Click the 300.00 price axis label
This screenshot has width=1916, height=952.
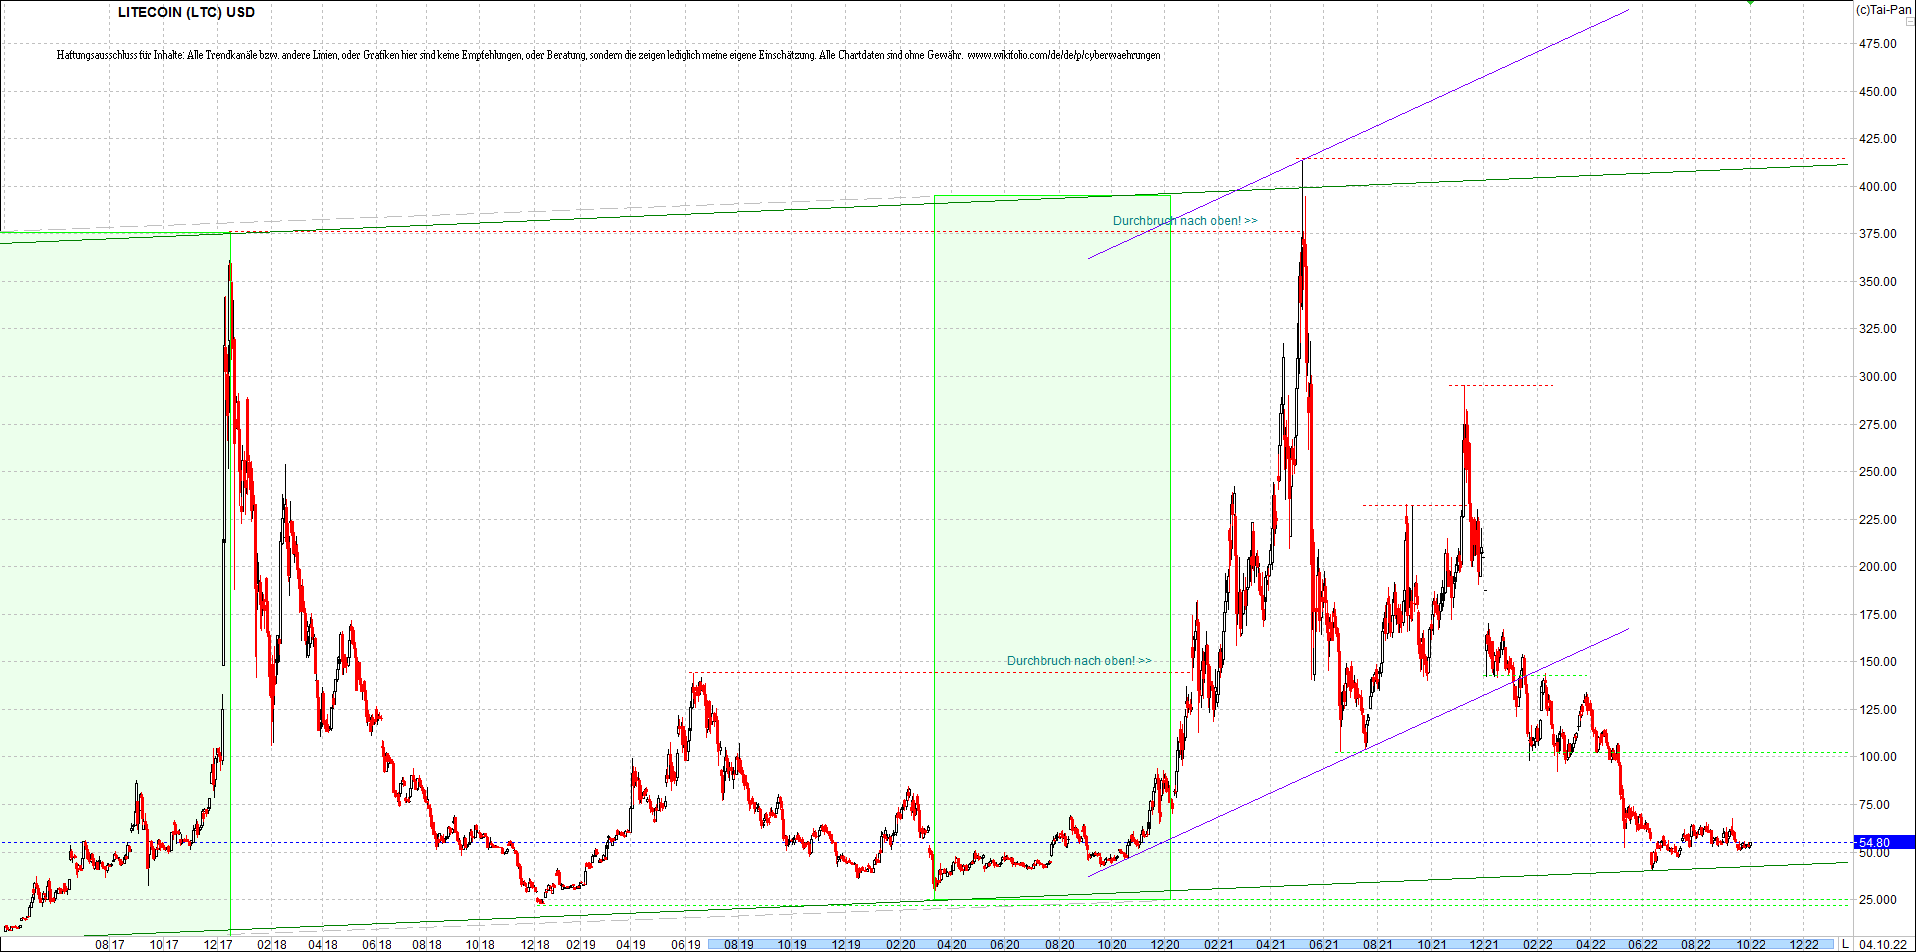(1877, 377)
